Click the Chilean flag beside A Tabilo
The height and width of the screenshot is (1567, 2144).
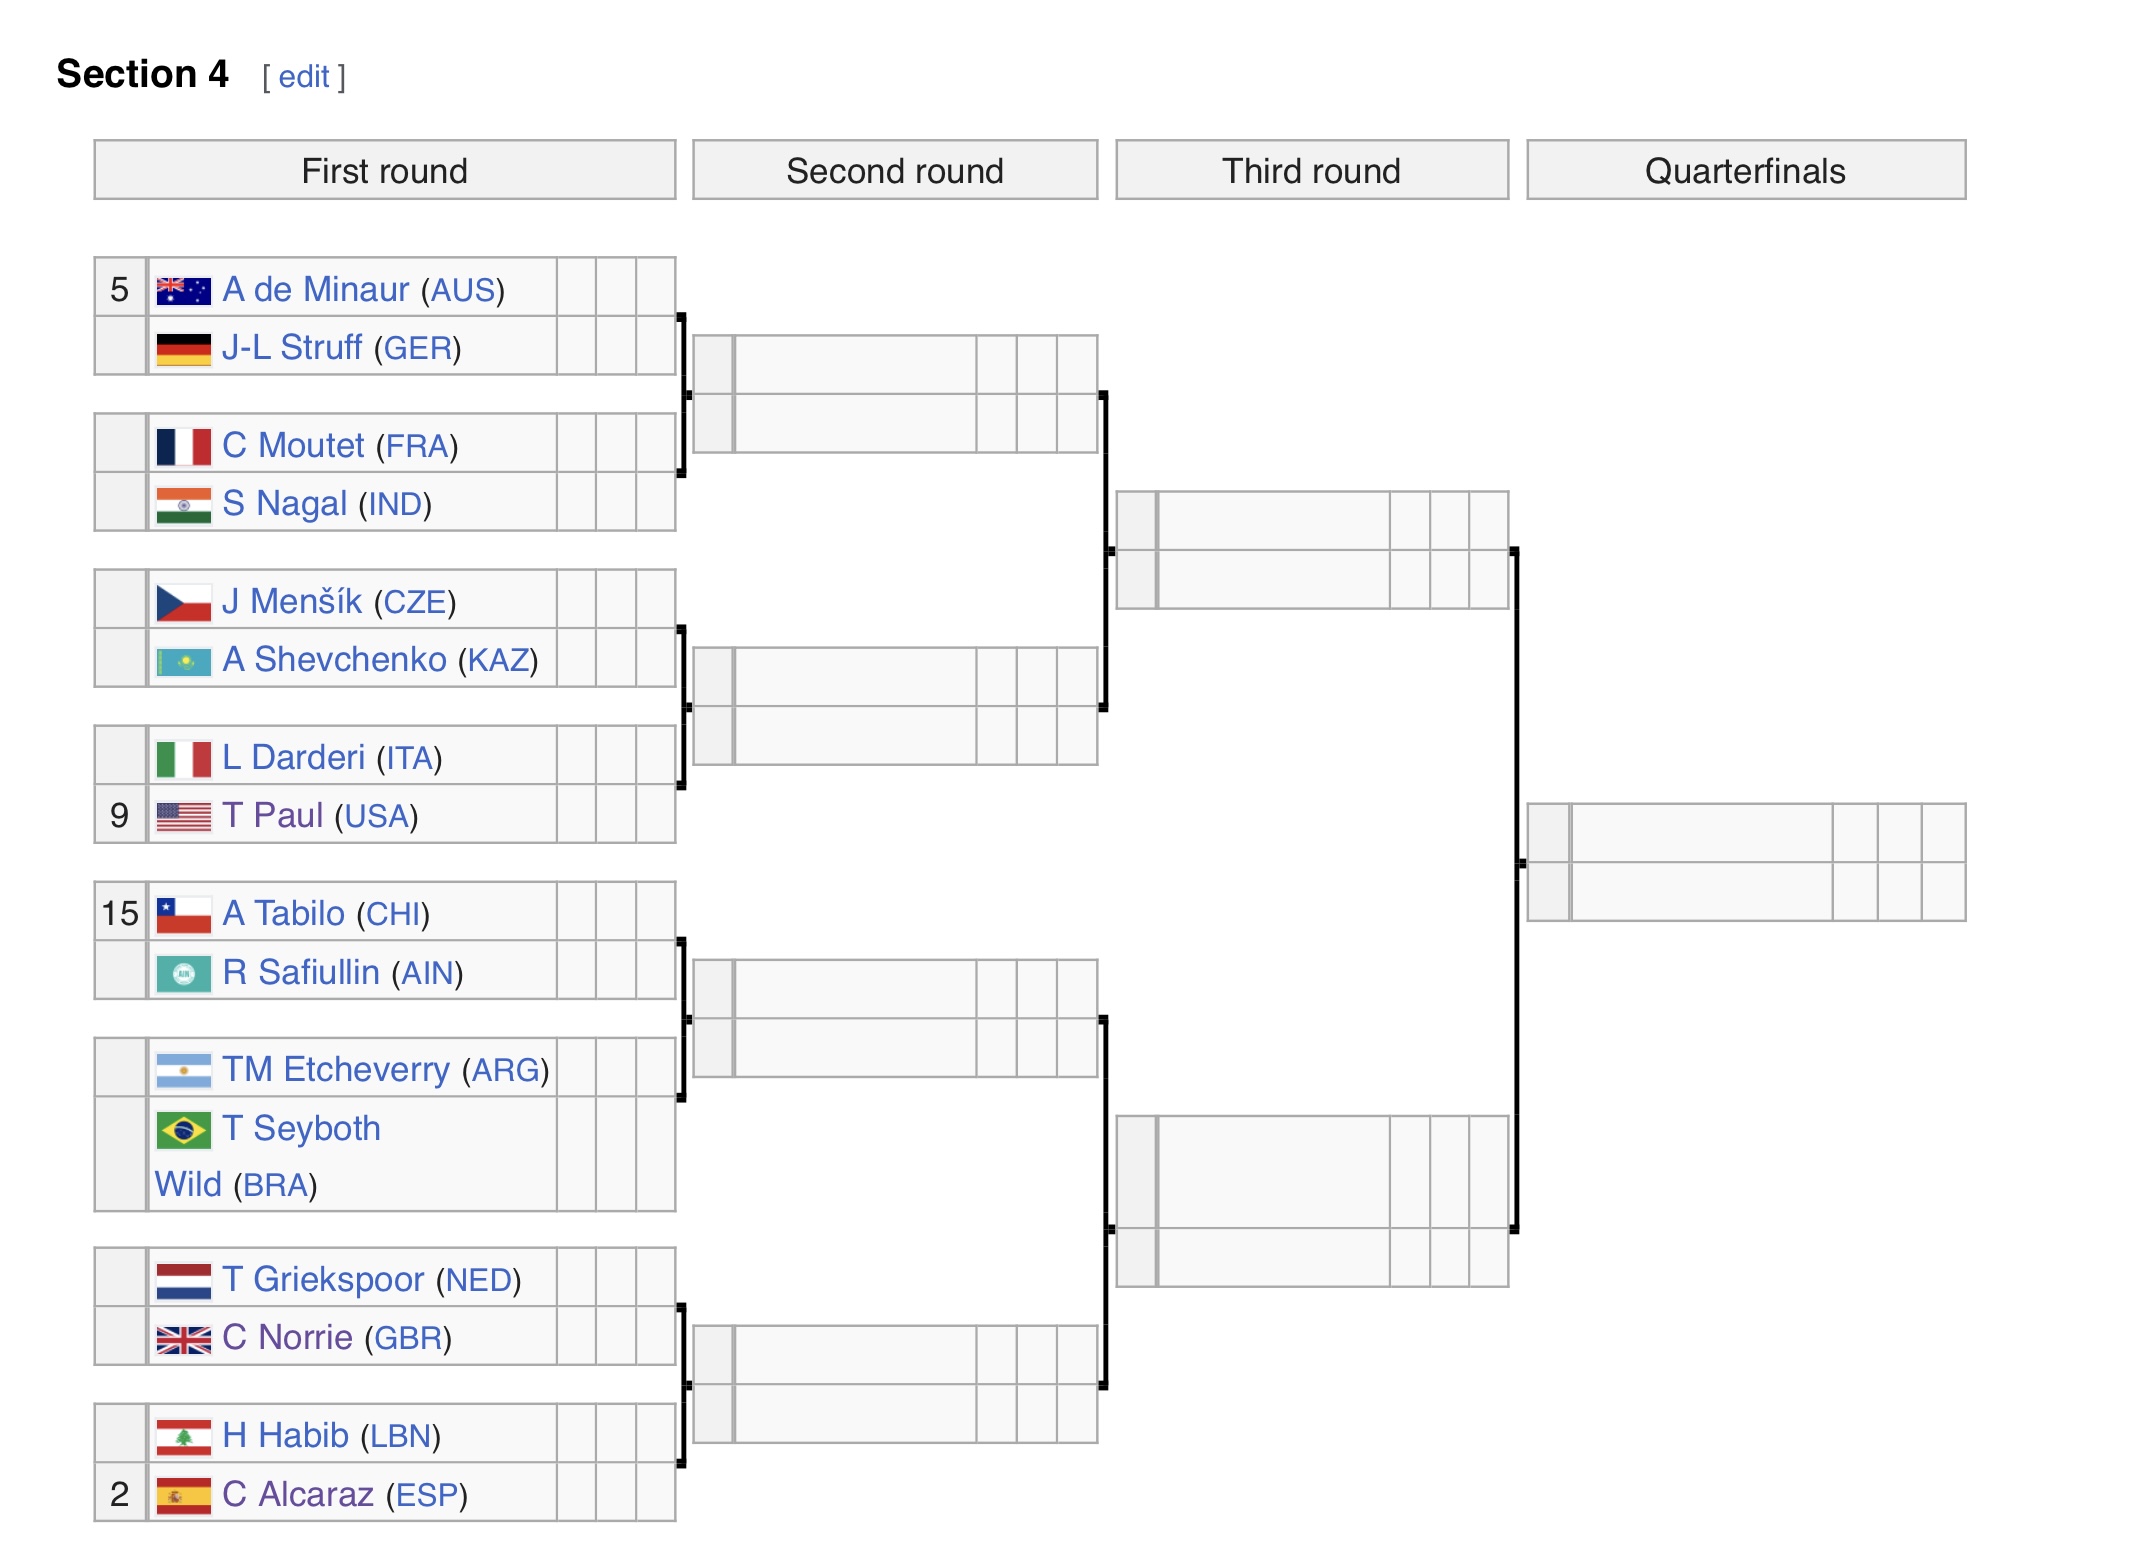tap(183, 915)
